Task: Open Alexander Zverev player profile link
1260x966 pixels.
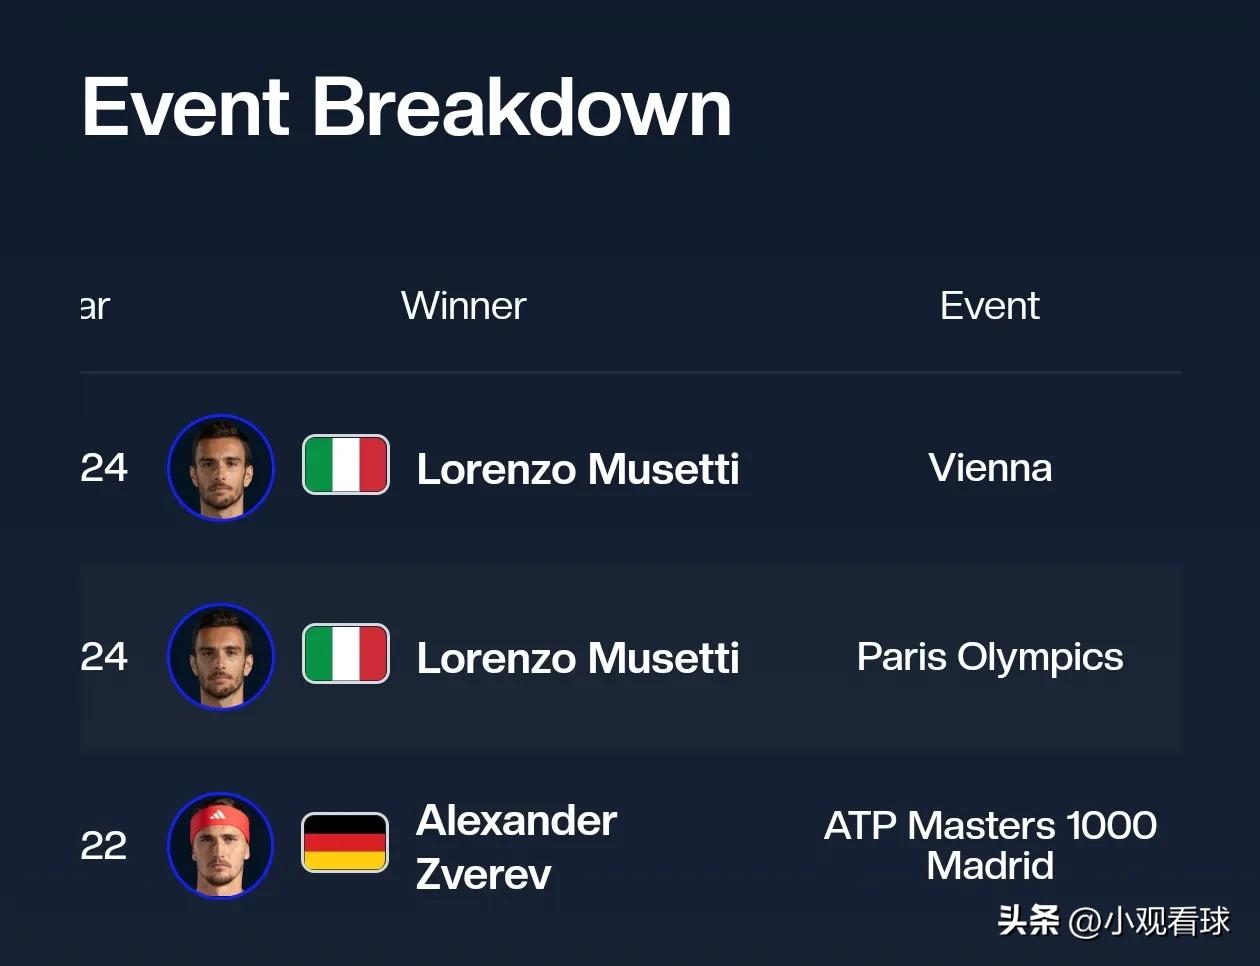Action: pos(516,847)
